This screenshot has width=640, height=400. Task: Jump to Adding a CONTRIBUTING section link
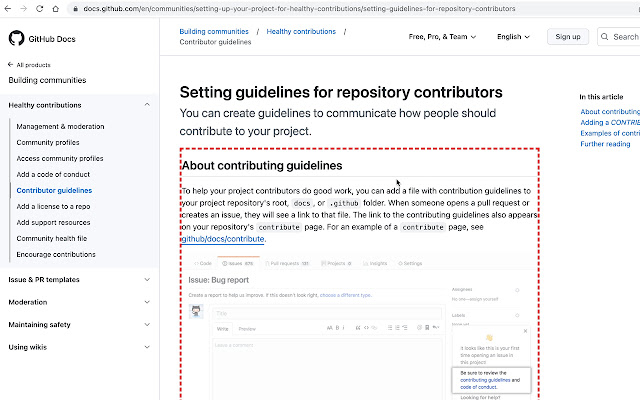click(610, 122)
